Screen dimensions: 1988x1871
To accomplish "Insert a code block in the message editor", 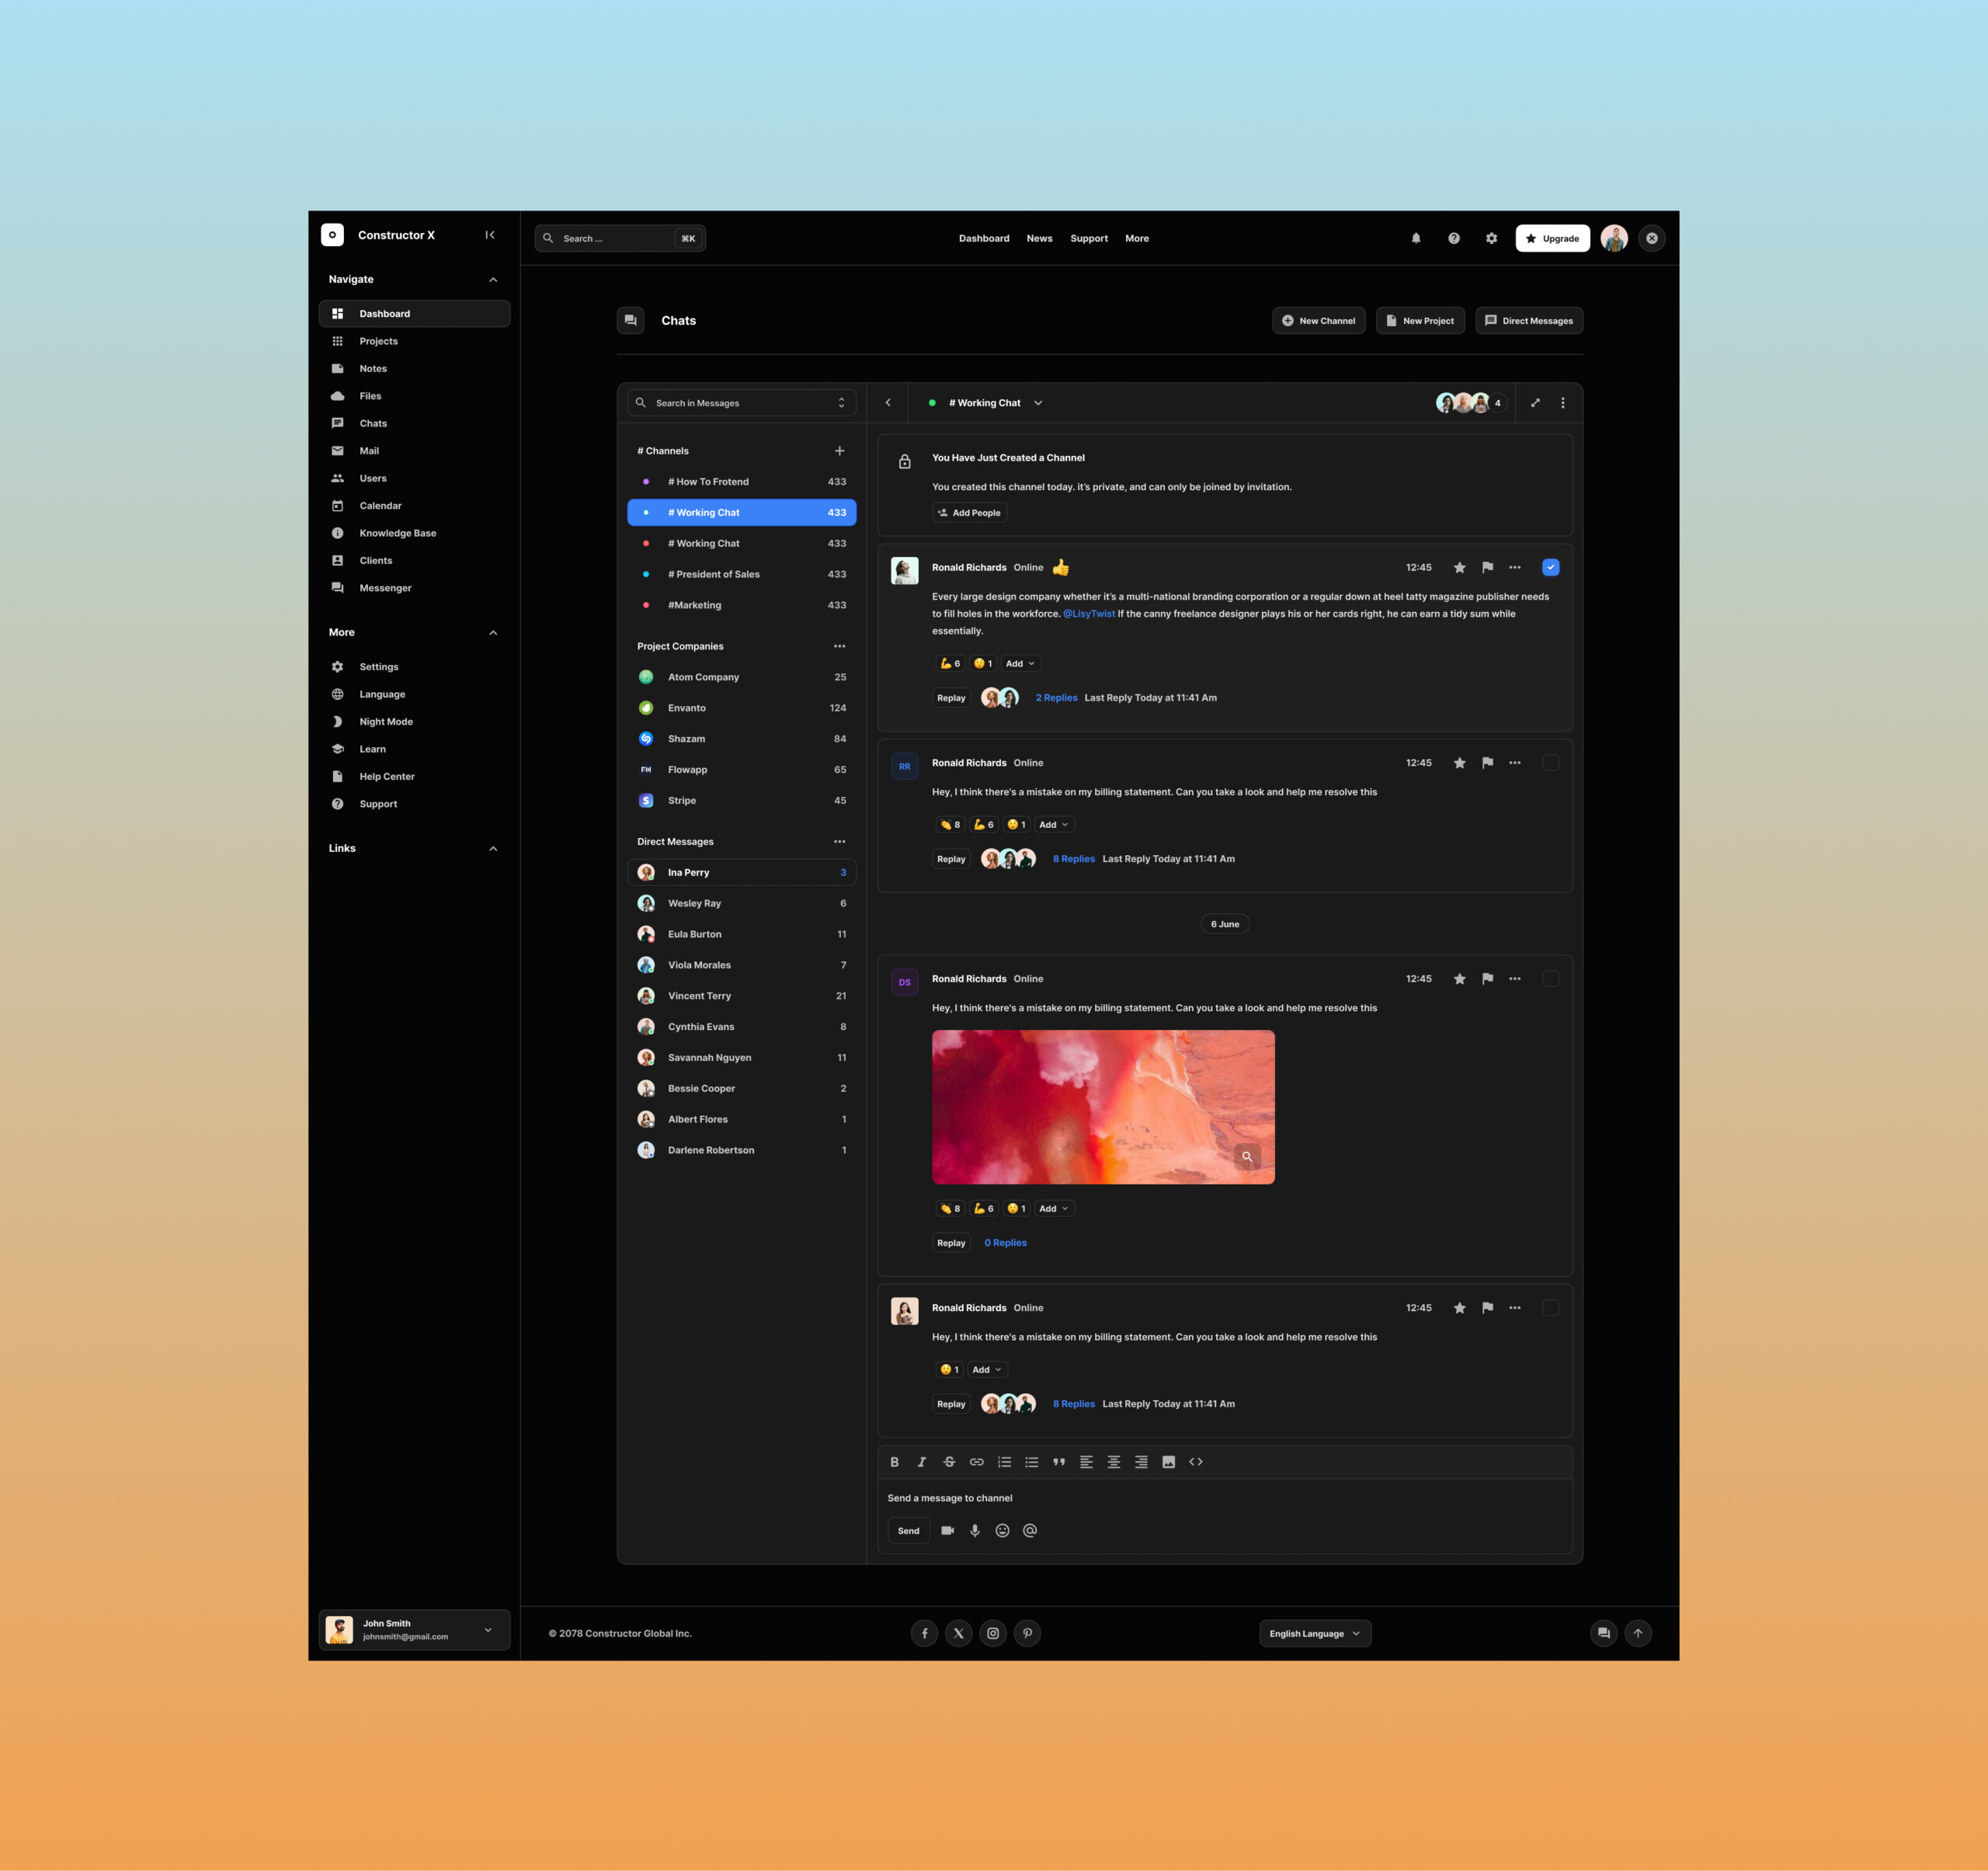I will point(1195,1462).
